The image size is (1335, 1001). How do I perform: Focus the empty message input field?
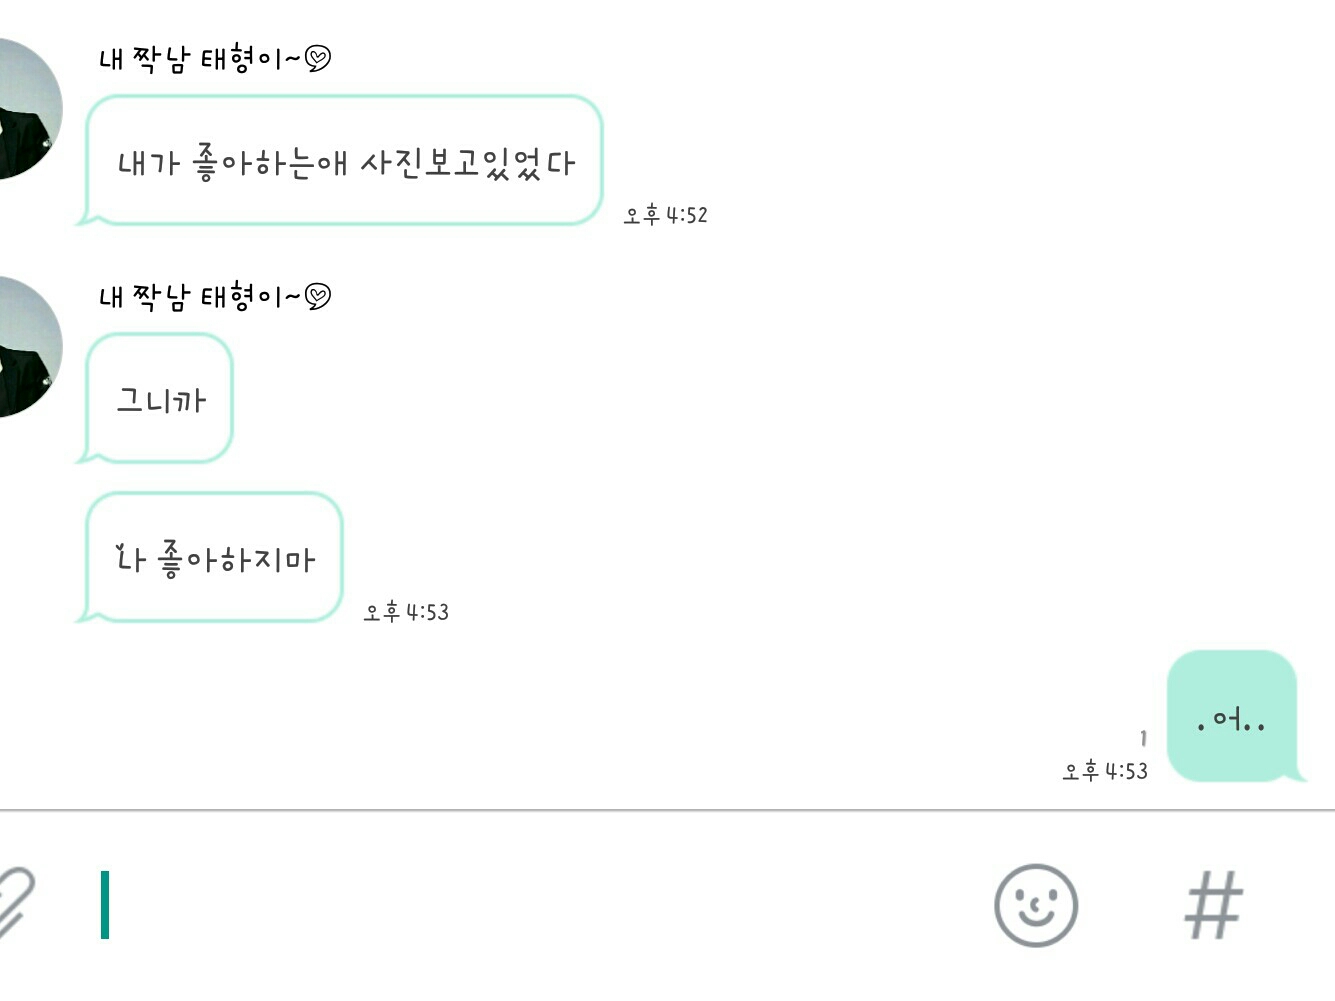[540, 905]
